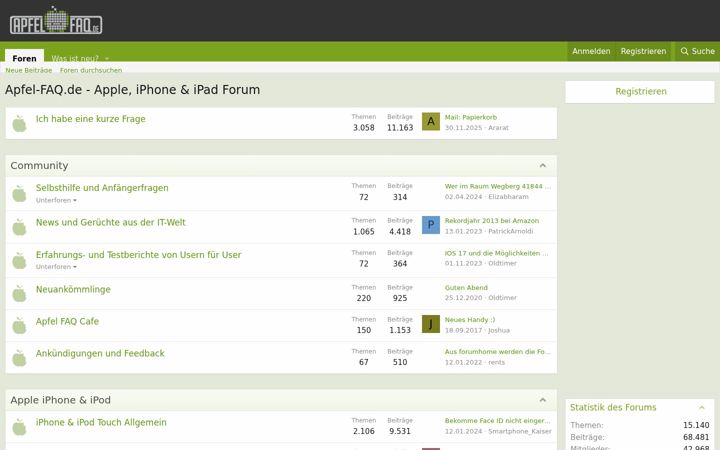
Task: Click the Apfel FAQ logo
Action: [x=56, y=21]
